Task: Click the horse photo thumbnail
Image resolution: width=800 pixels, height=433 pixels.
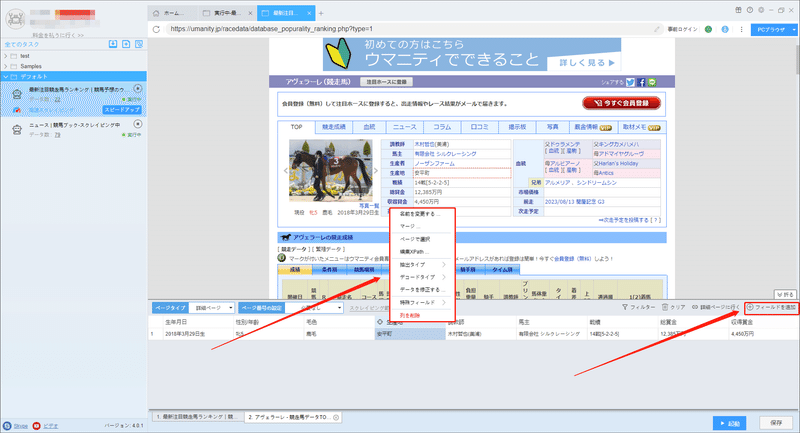Action: (330, 170)
